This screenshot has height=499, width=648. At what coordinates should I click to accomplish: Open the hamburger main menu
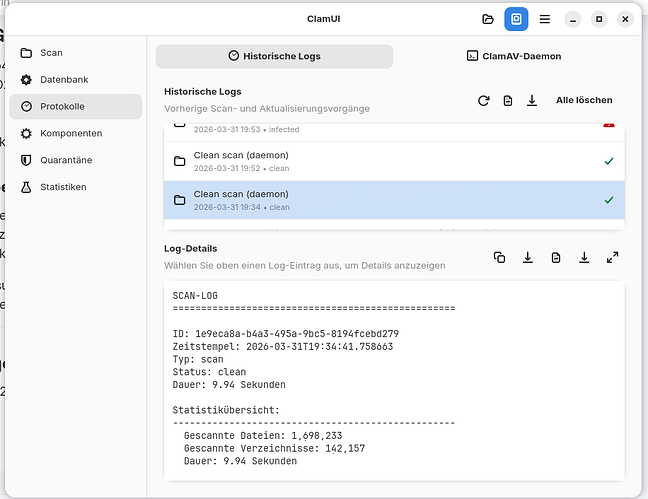[x=544, y=19]
